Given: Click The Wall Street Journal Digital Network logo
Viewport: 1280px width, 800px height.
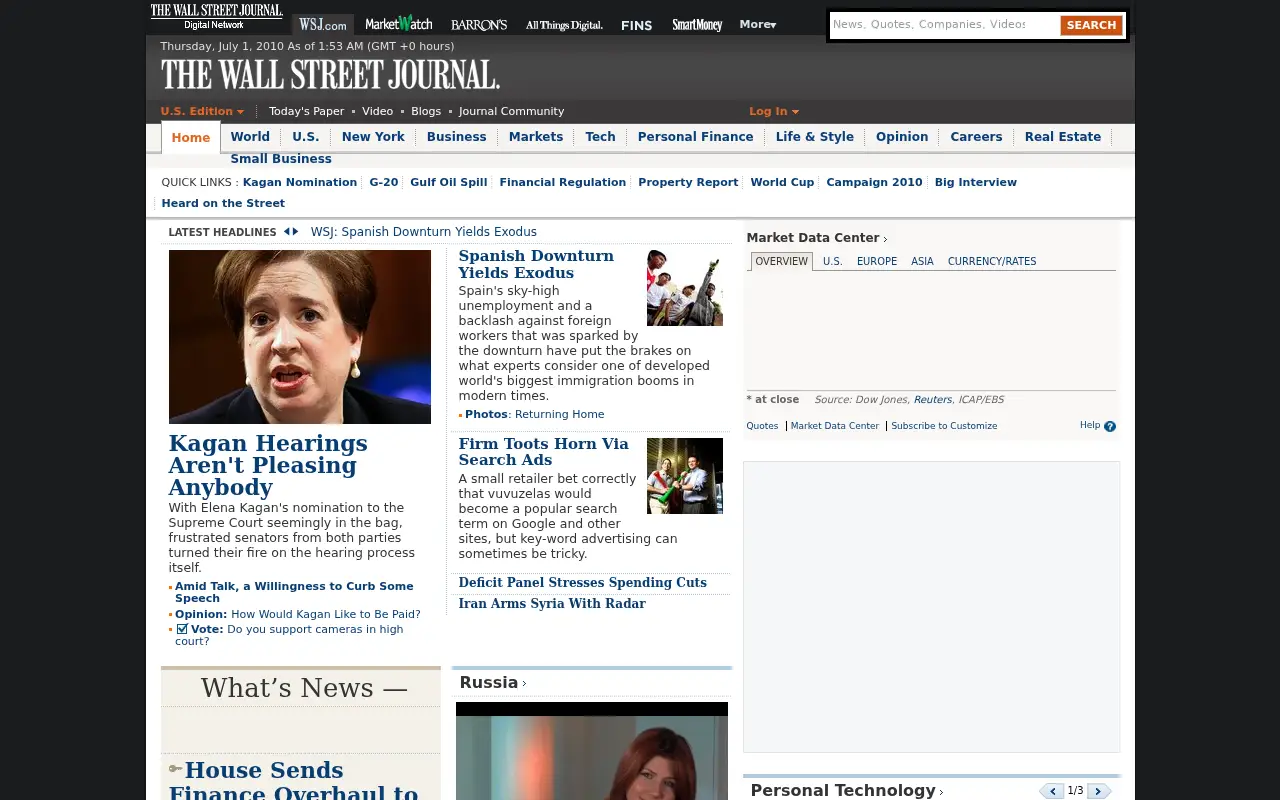Looking at the screenshot, I should pos(216,17).
